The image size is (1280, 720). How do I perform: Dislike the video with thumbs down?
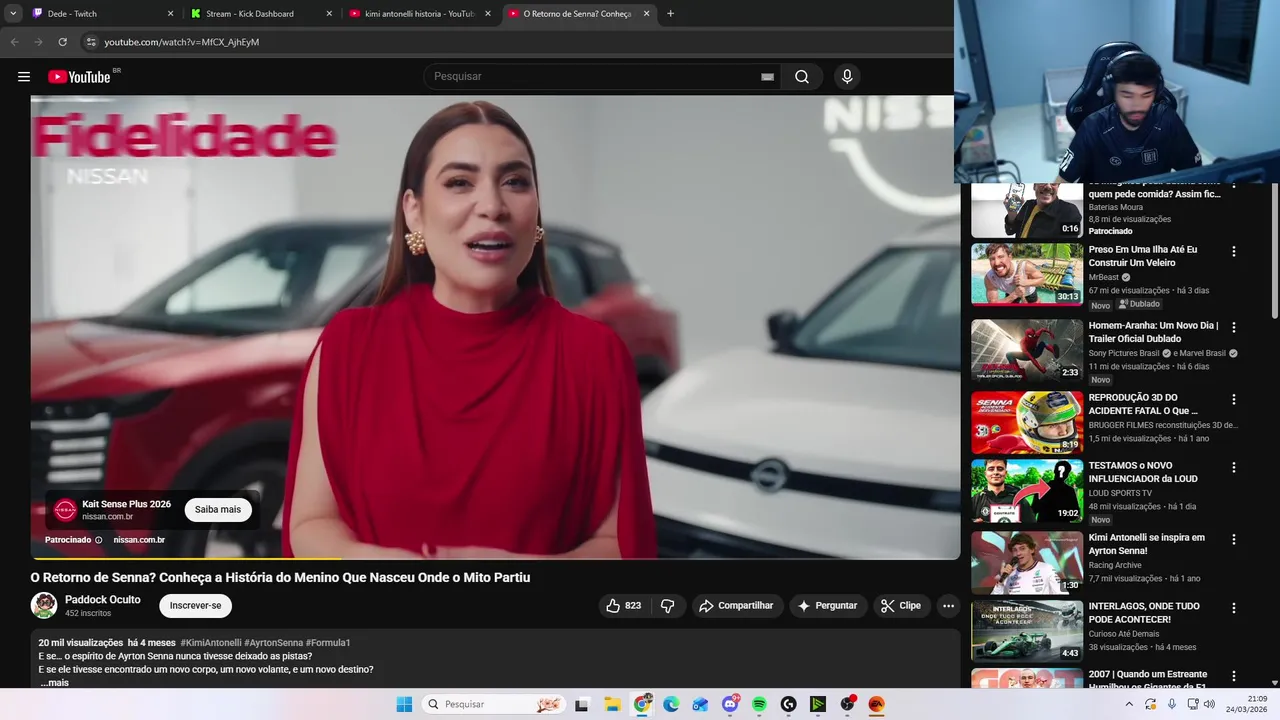668,606
